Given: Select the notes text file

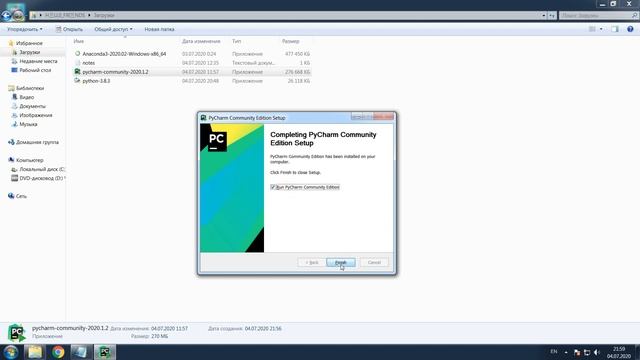Looking at the screenshot, I should [x=89, y=63].
